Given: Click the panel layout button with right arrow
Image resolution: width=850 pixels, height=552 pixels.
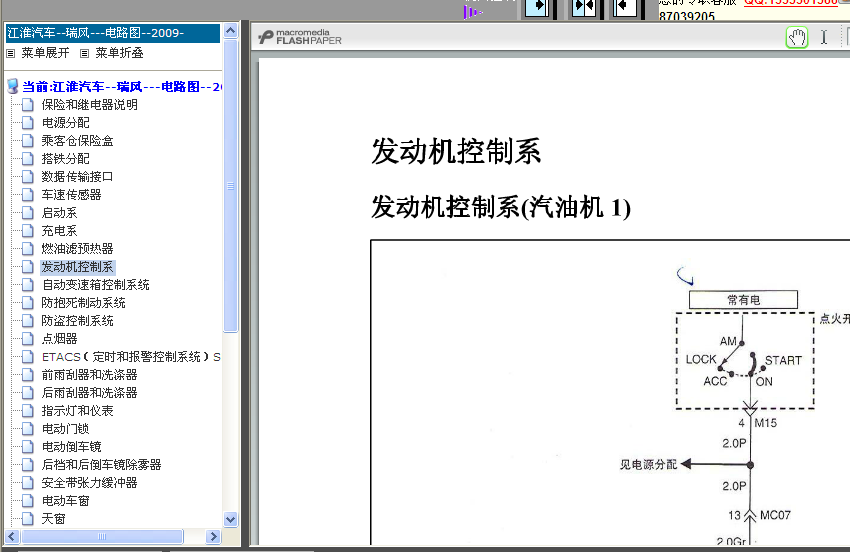Looking at the screenshot, I should click(x=537, y=8).
